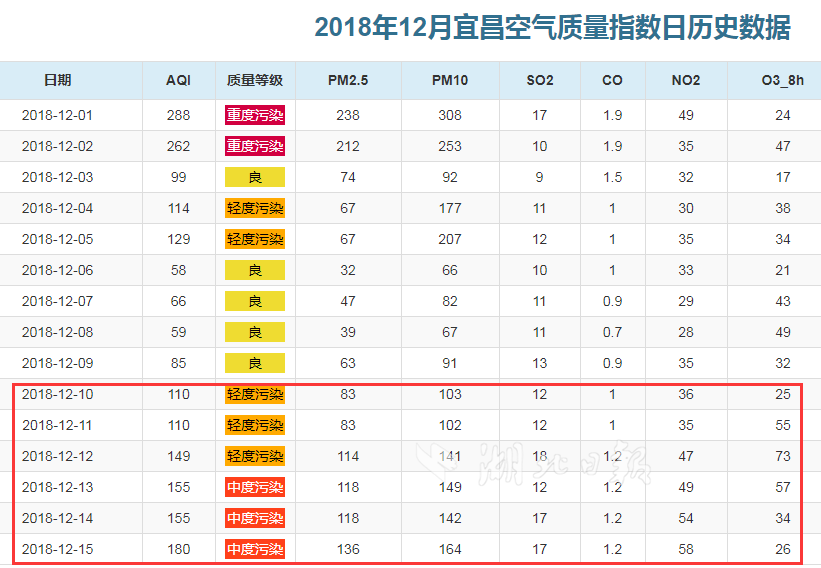Click the PM2.5 column header
Image resolution: width=821 pixels, height=568 pixels.
tap(348, 80)
